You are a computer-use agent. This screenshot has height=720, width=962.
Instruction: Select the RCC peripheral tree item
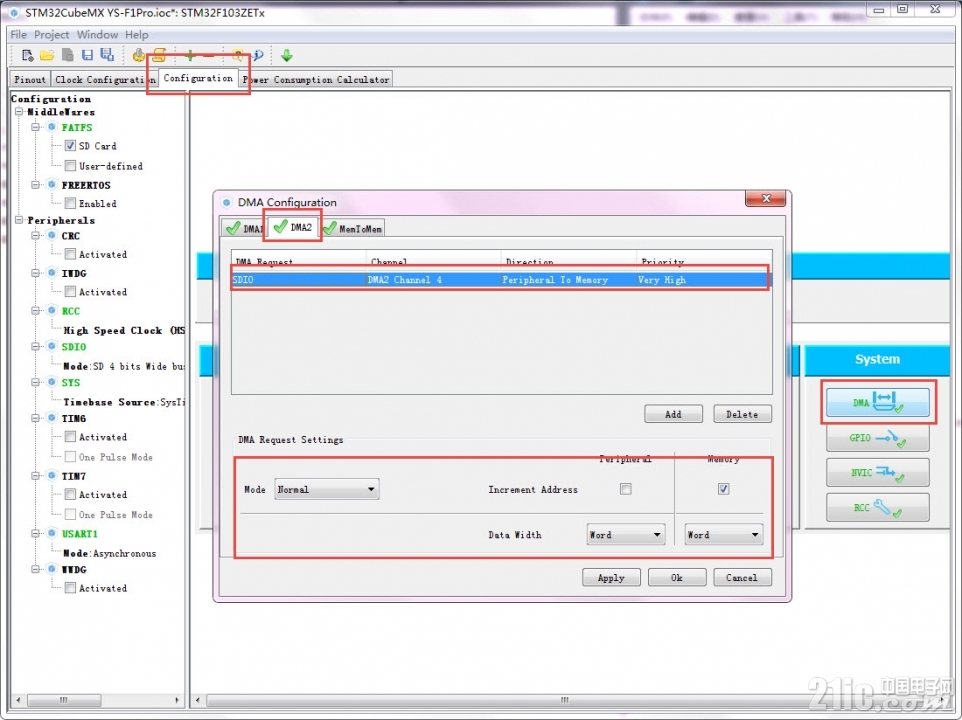coord(71,311)
